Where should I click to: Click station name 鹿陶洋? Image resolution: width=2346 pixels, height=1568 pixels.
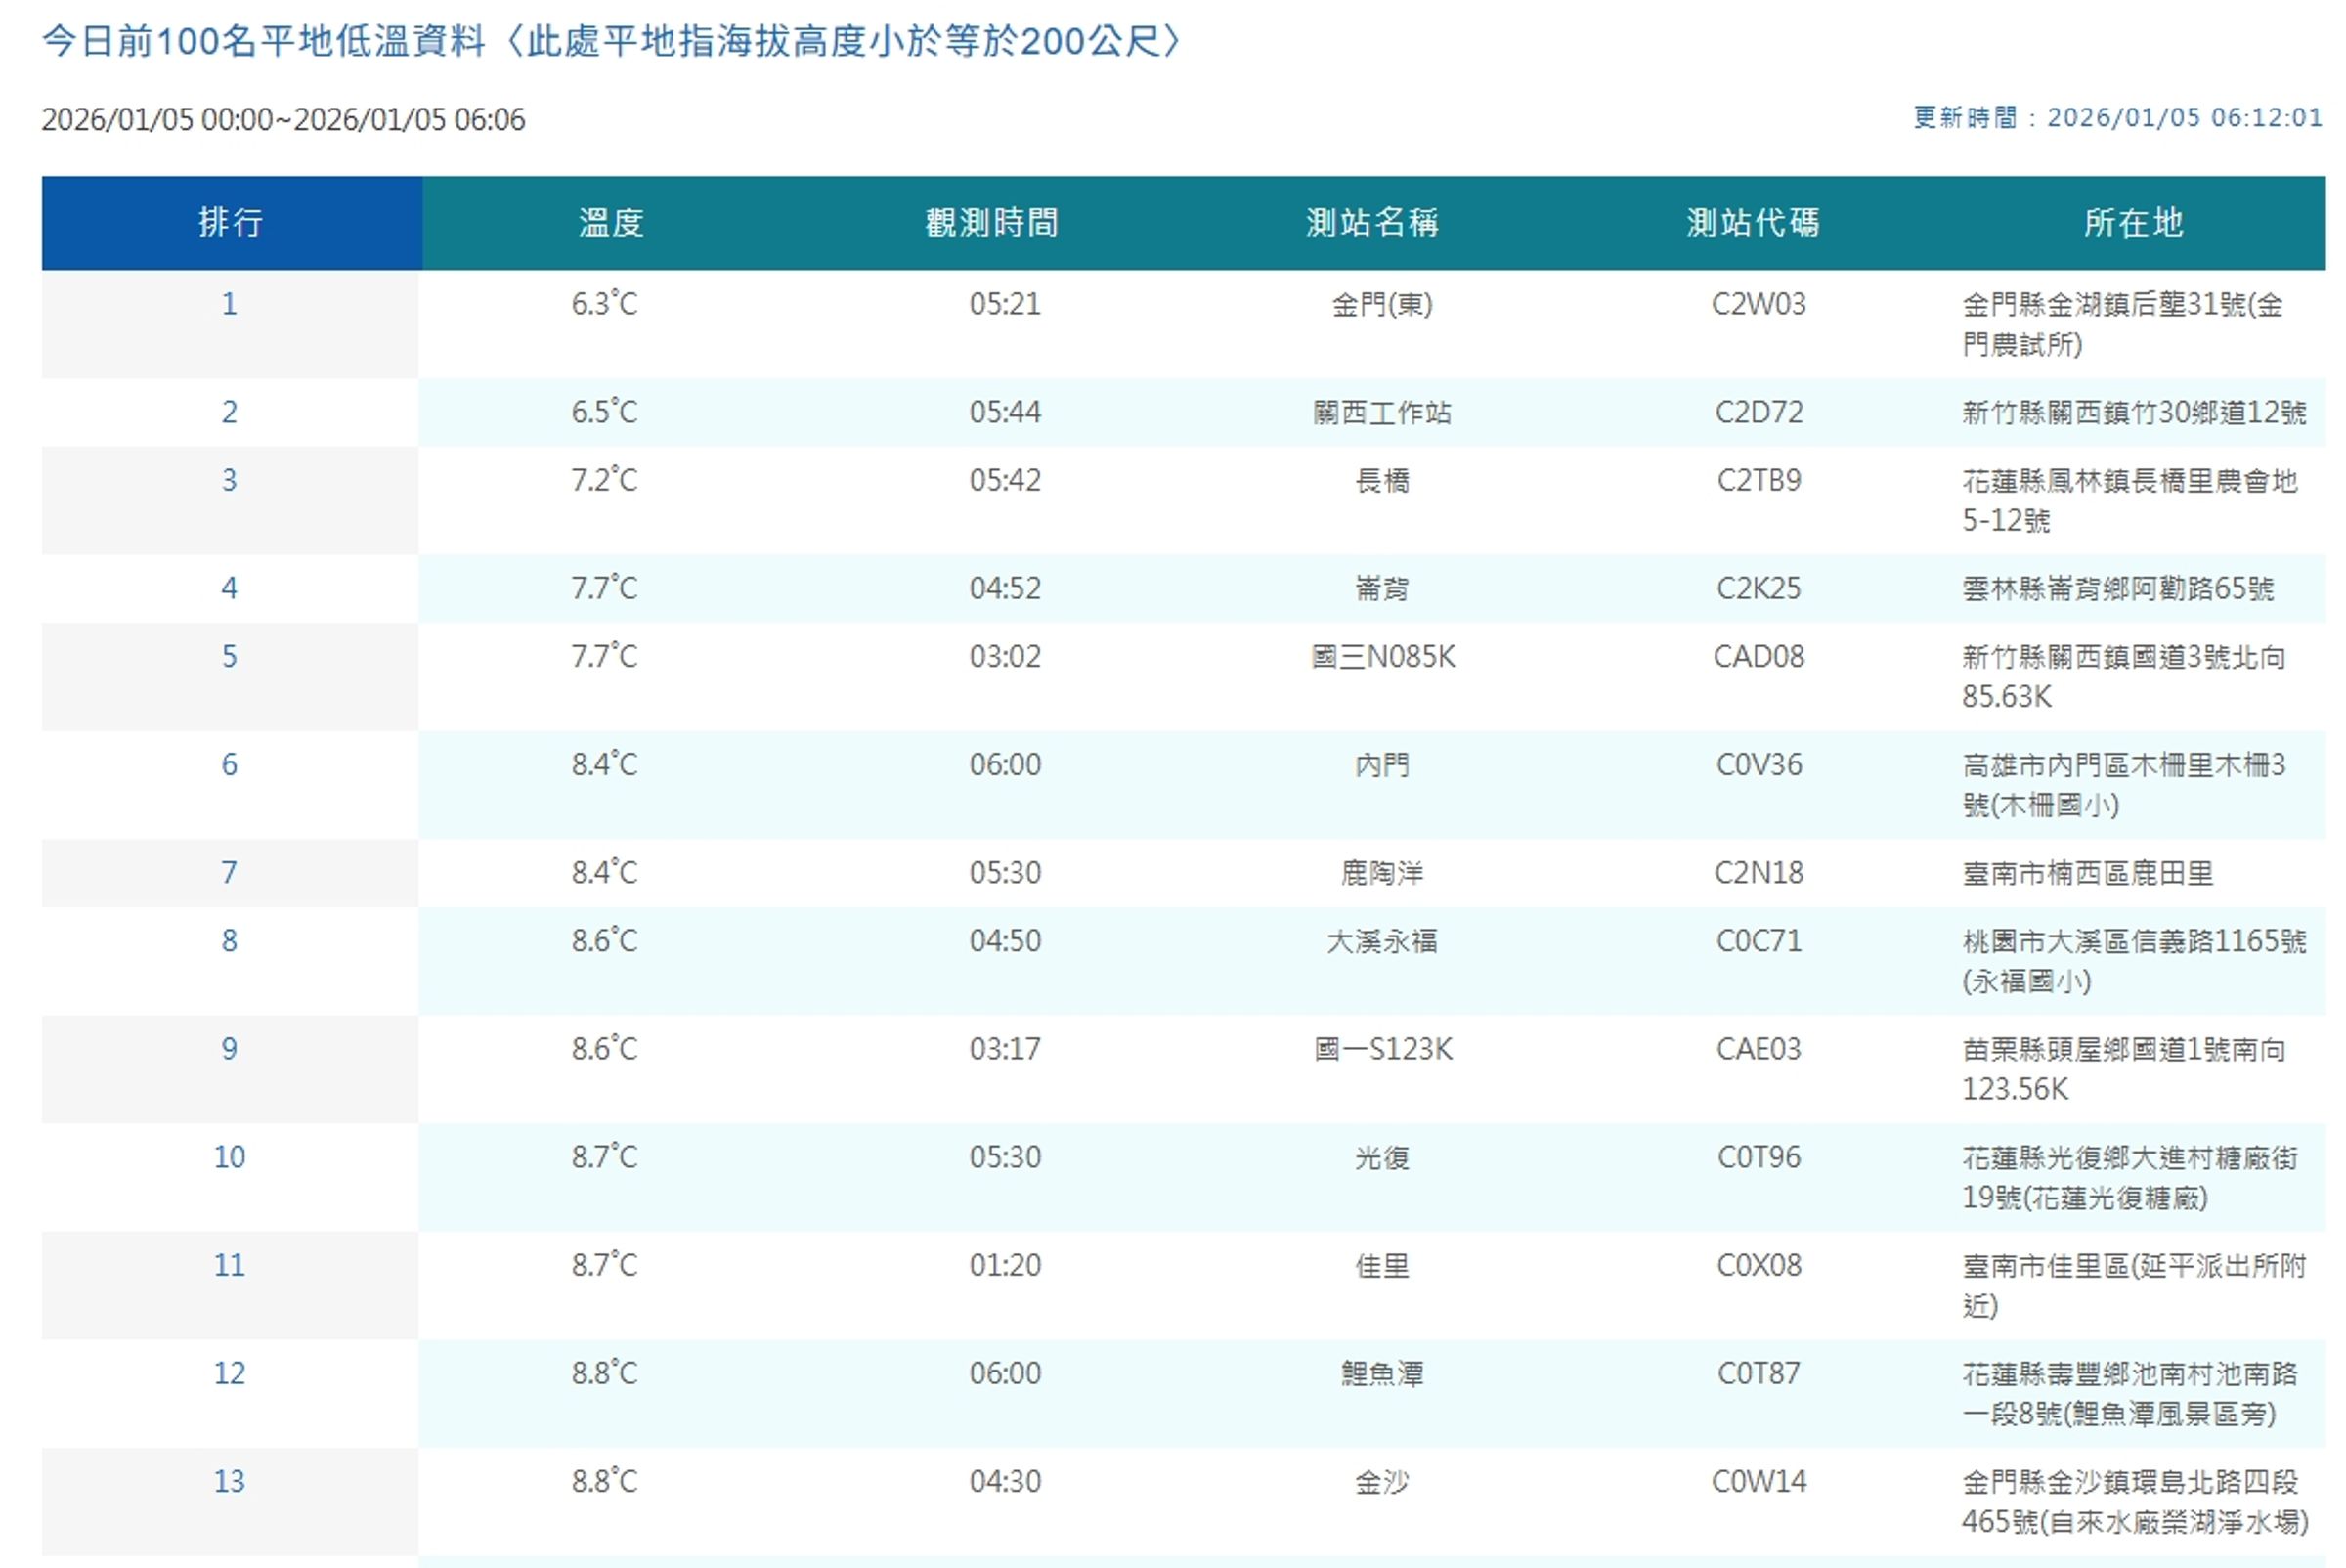point(1382,873)
